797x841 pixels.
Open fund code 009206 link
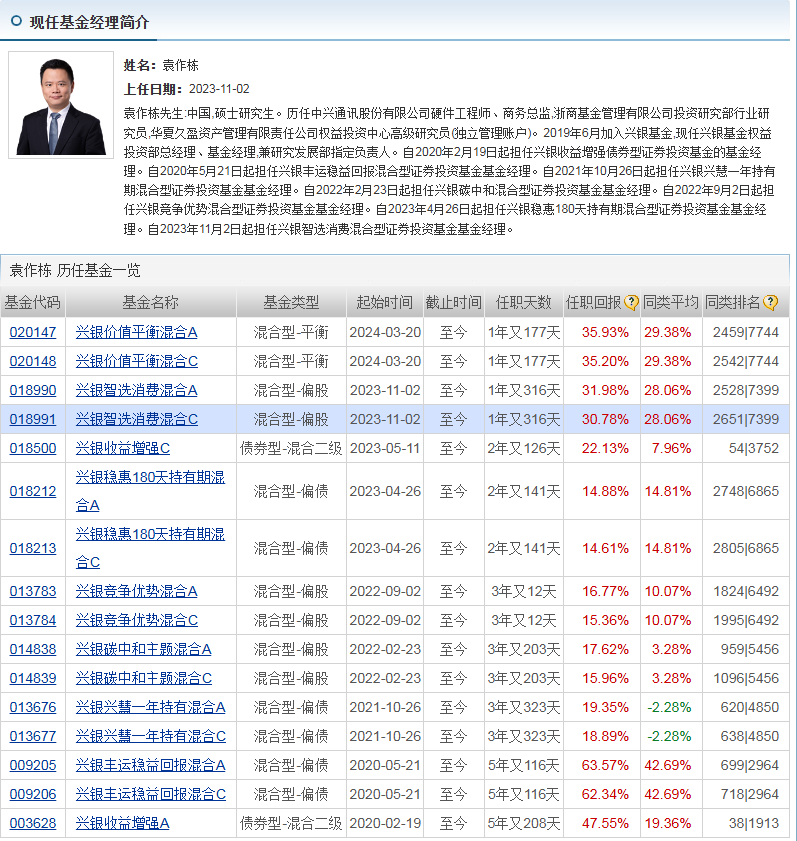click(x=33, y=794)
